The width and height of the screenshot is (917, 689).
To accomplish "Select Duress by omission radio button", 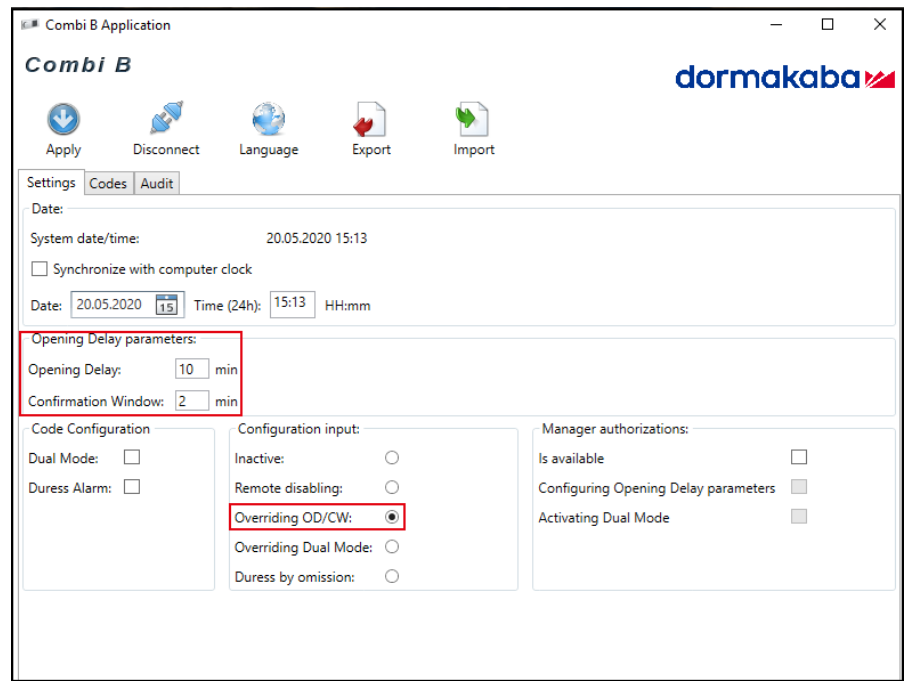I will pos(392,576).
